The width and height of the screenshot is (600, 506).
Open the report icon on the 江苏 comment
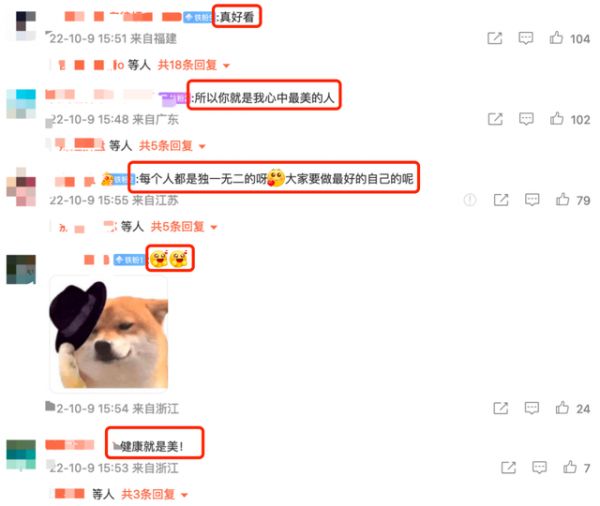click(x=470, y=200)
